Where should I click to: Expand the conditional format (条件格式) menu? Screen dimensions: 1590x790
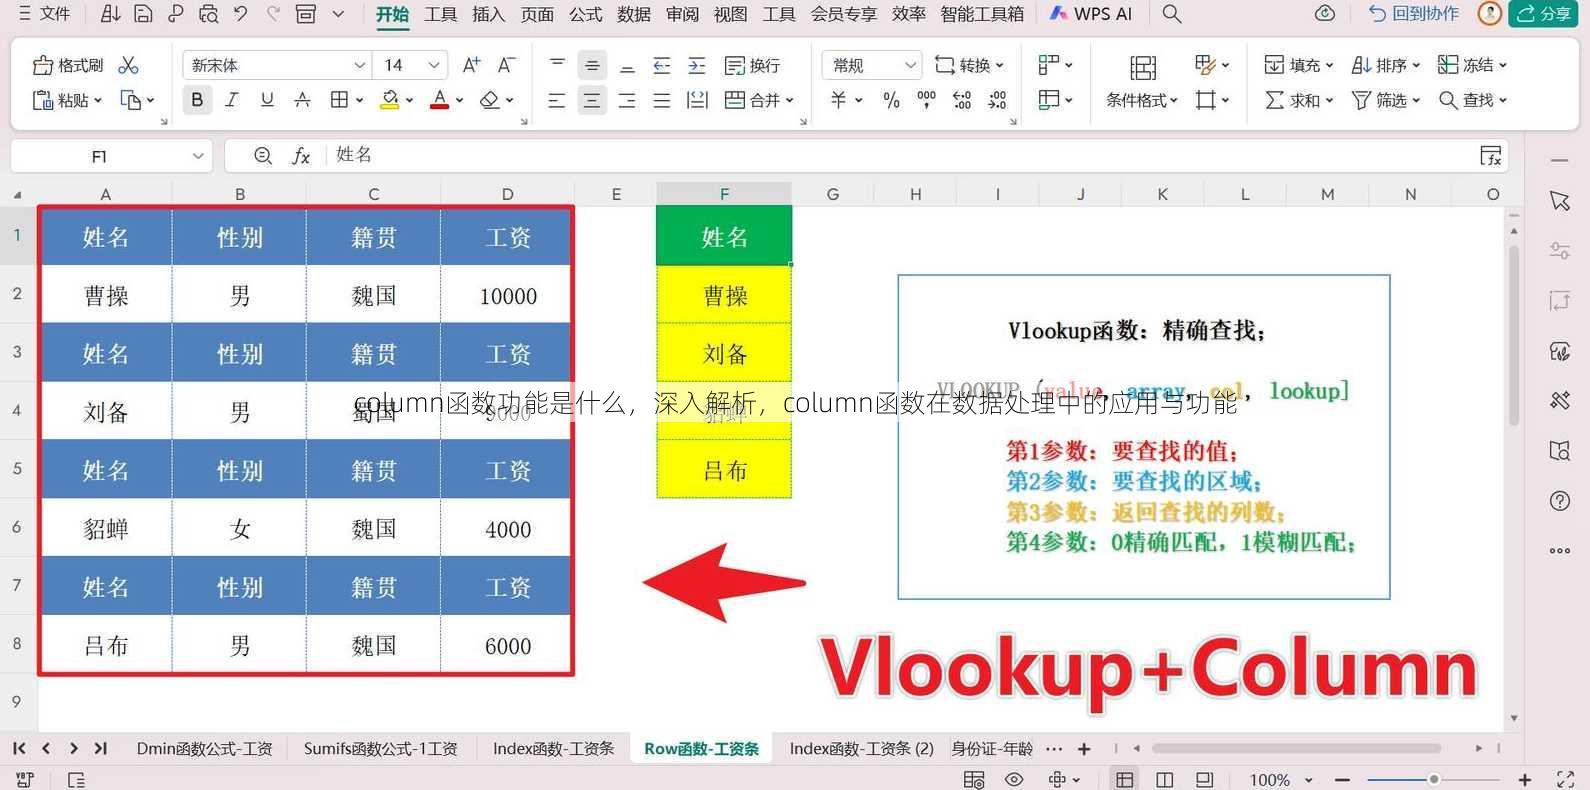(x=1142, y=100)
